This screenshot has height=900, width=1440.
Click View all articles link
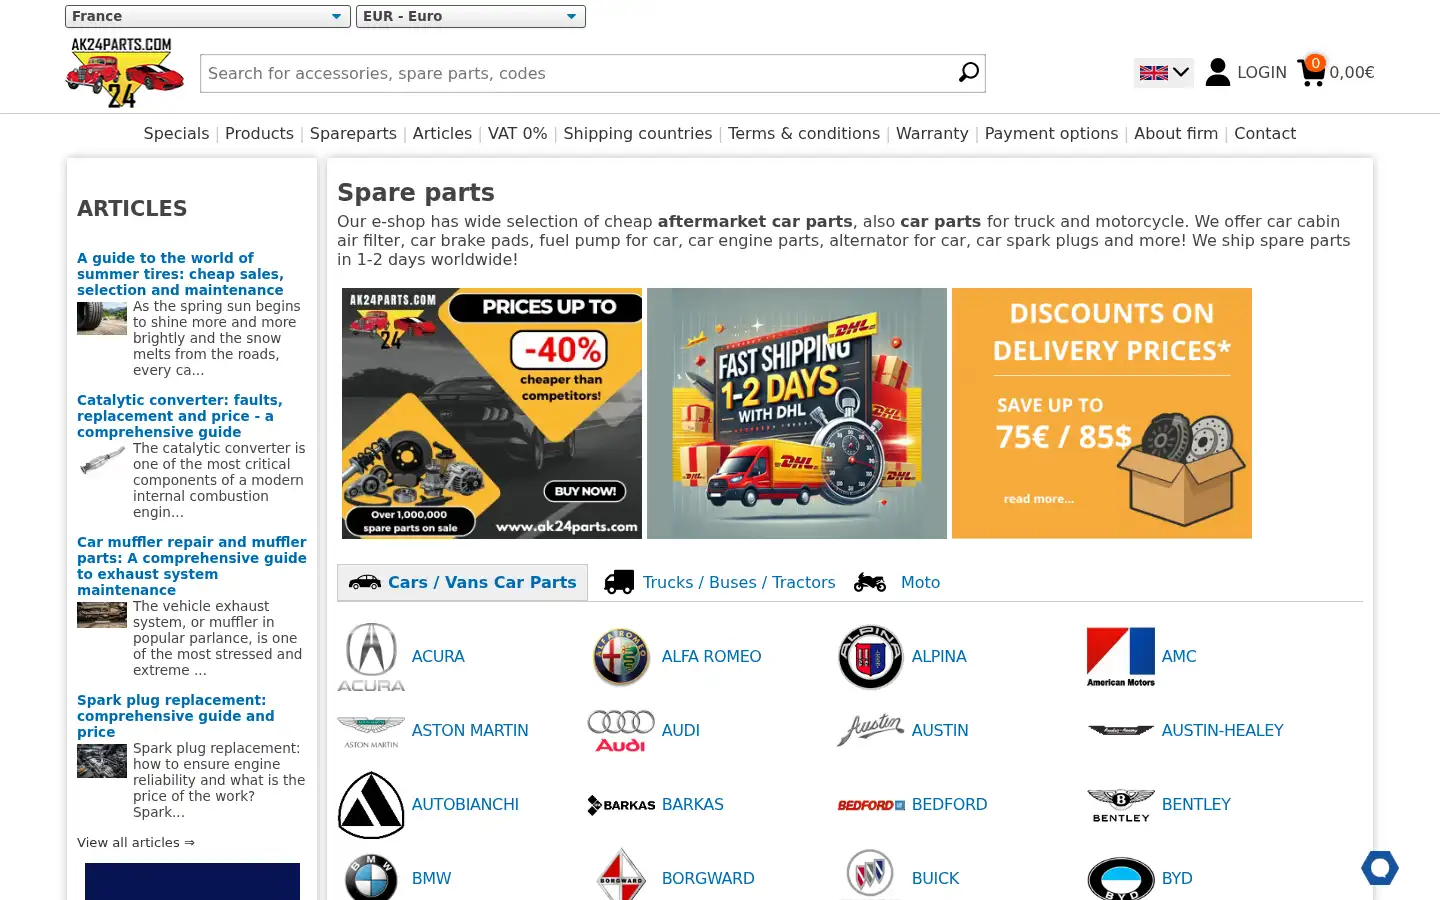click(x=136, y=843)
